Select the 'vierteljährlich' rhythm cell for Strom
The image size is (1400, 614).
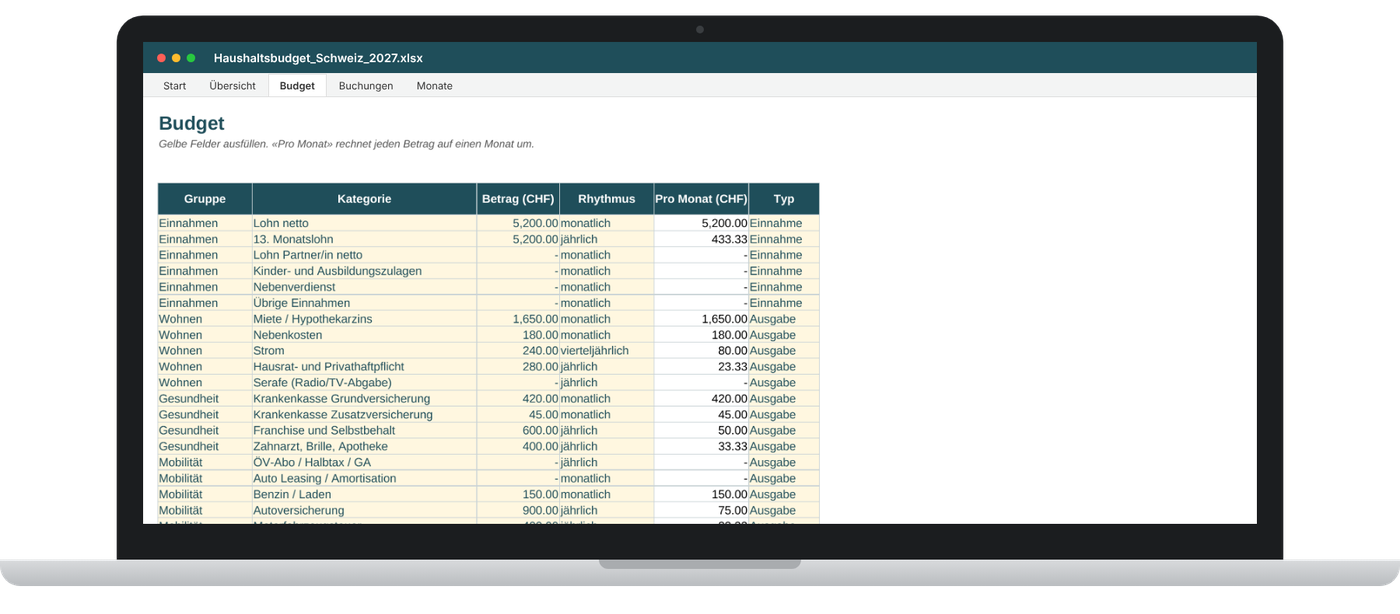(x=607, y=351)
